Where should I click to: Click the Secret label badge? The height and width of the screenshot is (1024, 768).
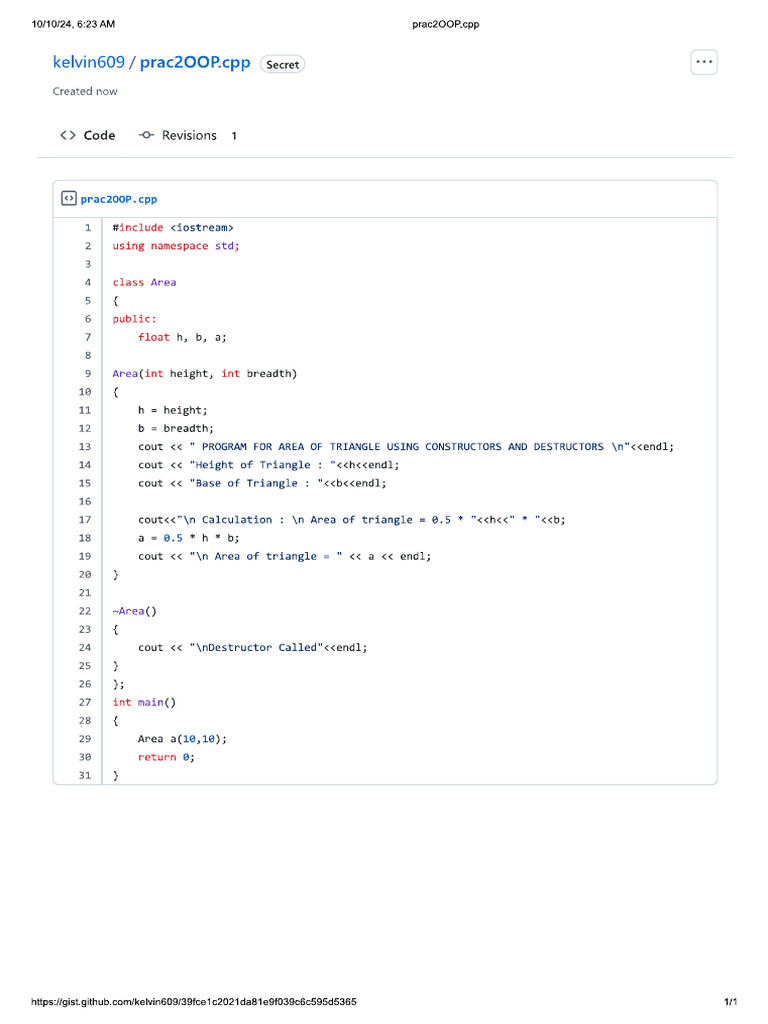[x=282, y=65]
